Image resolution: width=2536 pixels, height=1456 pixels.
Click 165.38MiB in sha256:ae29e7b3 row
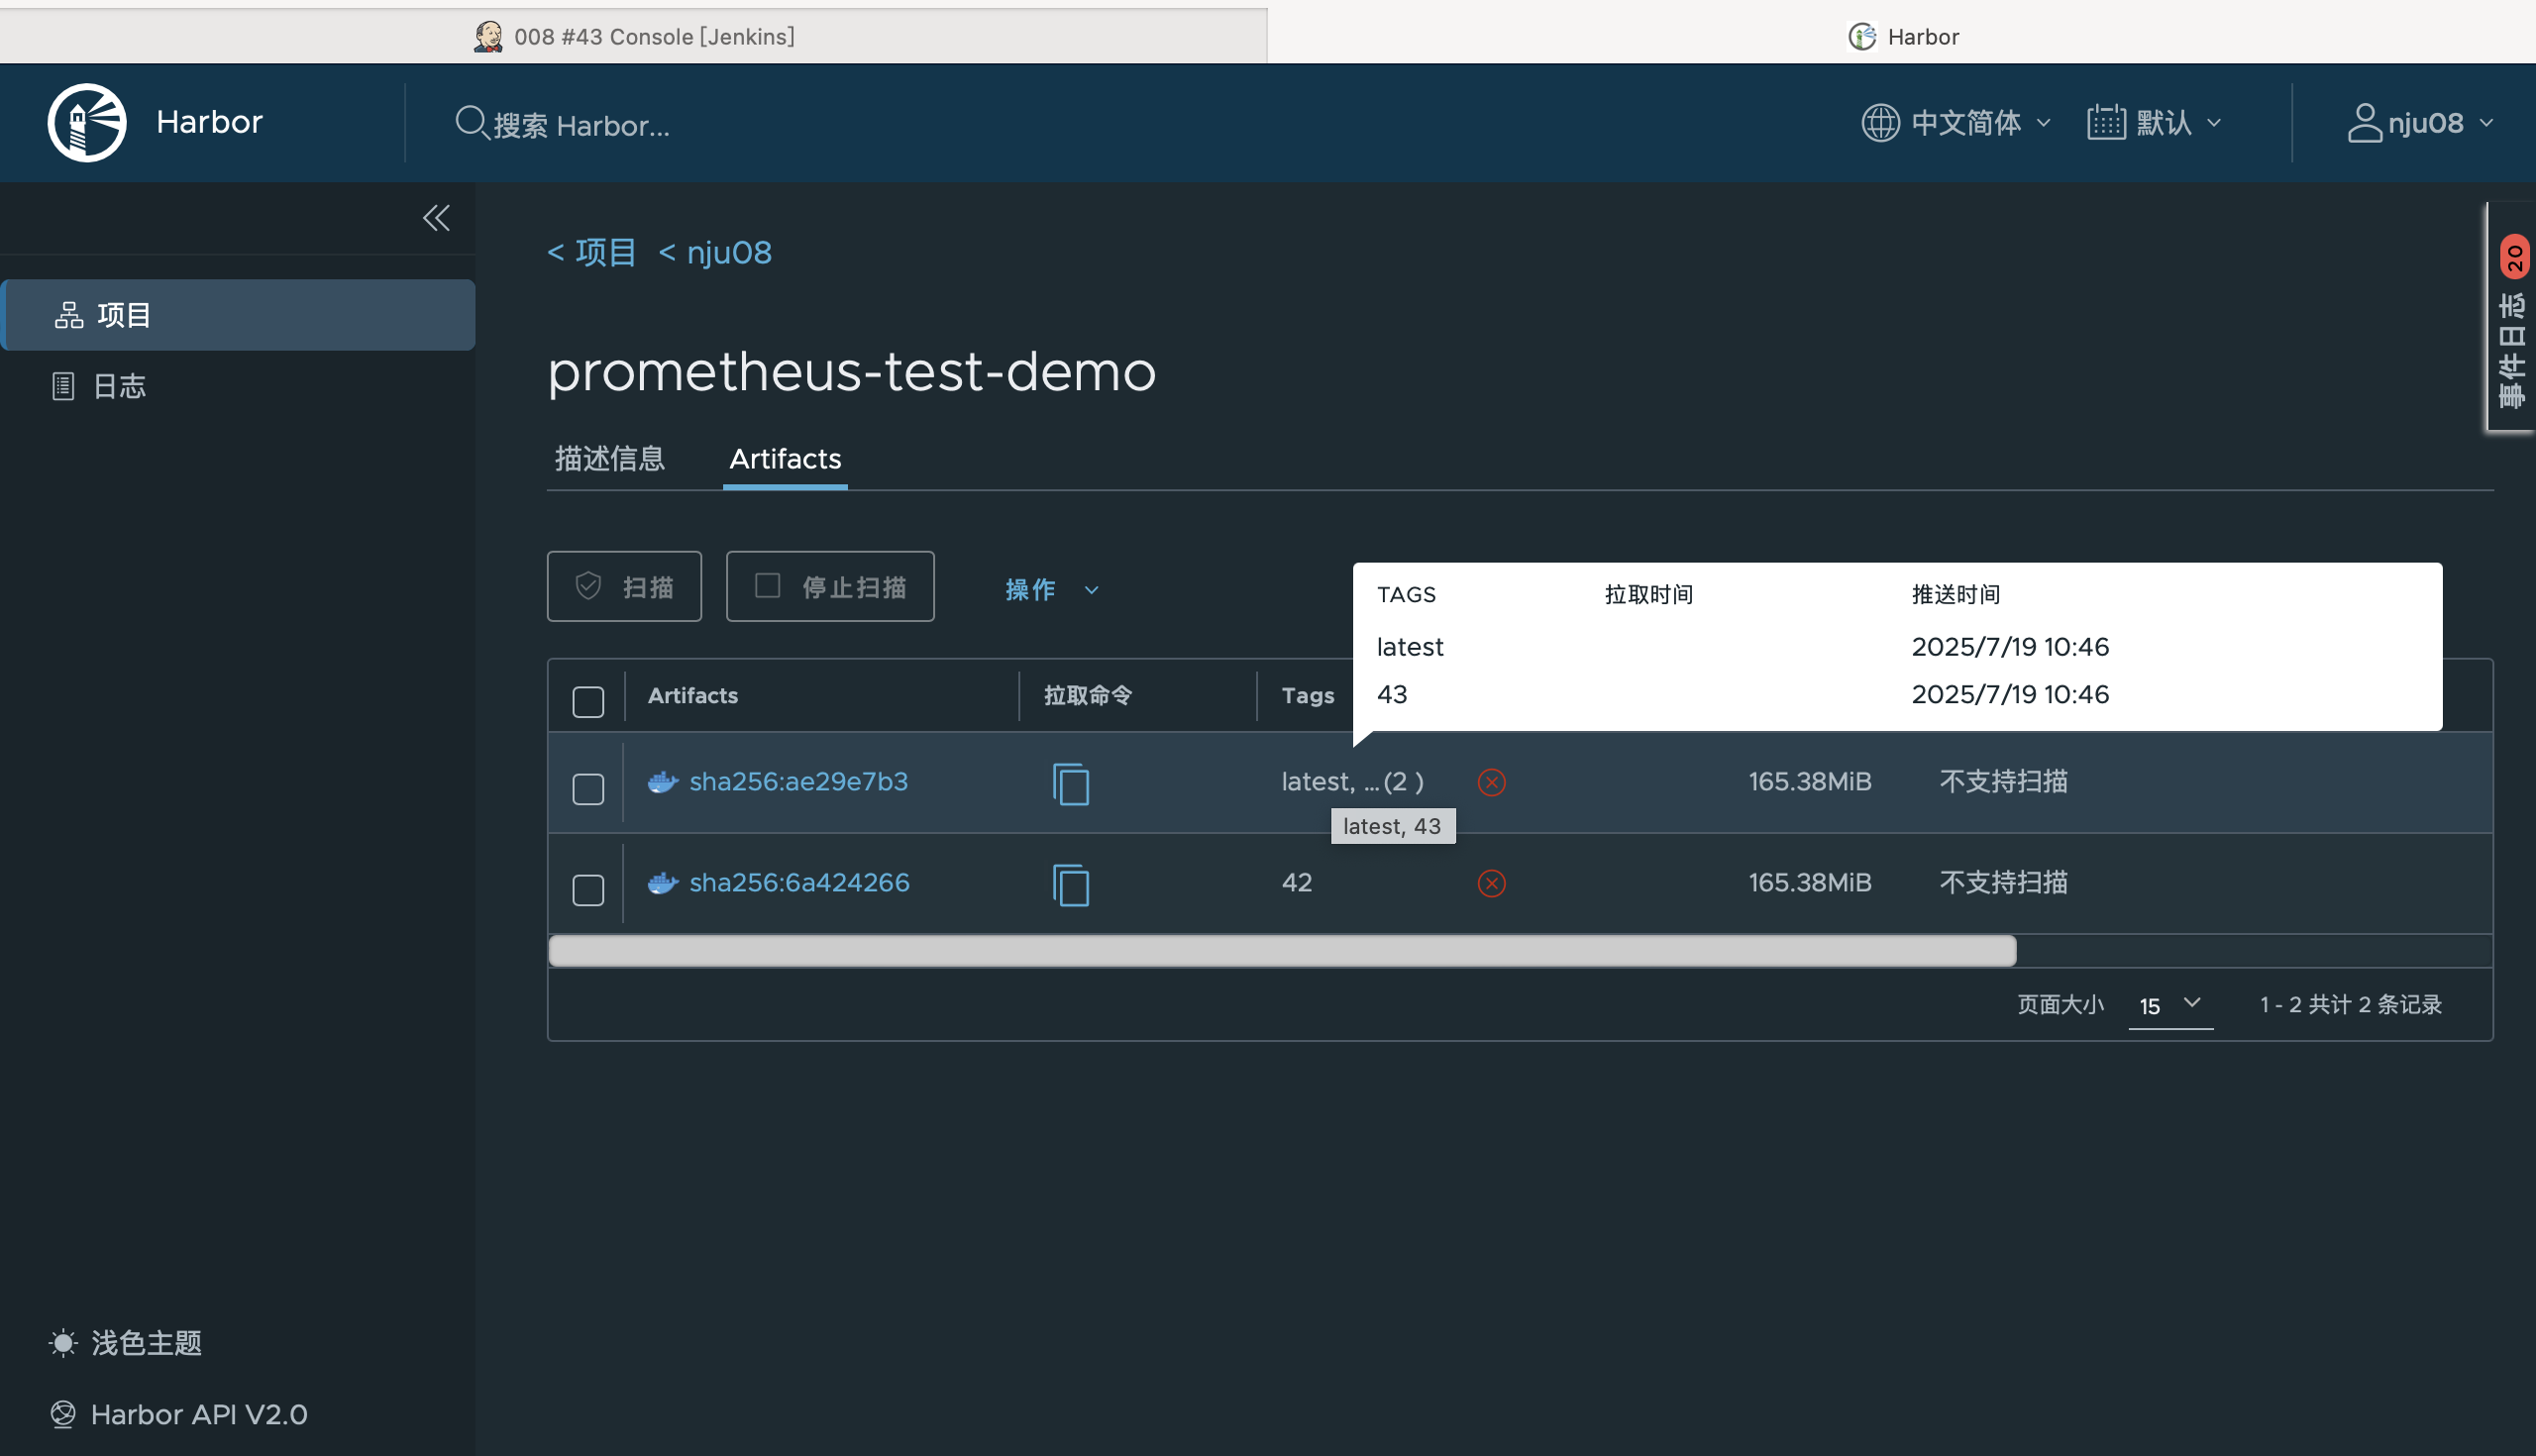[1809, 782]
